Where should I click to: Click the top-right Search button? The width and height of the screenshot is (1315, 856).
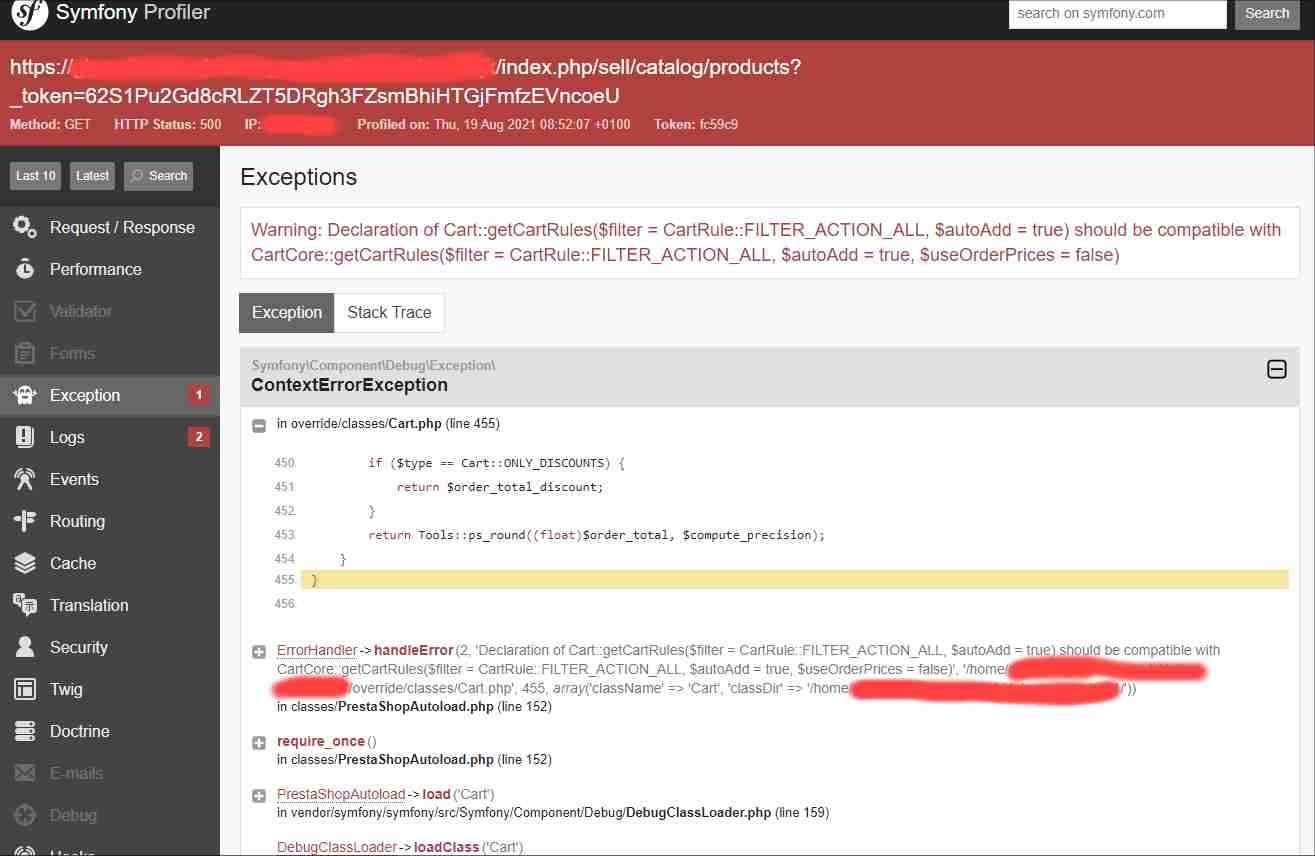(x=1267, y=14)
